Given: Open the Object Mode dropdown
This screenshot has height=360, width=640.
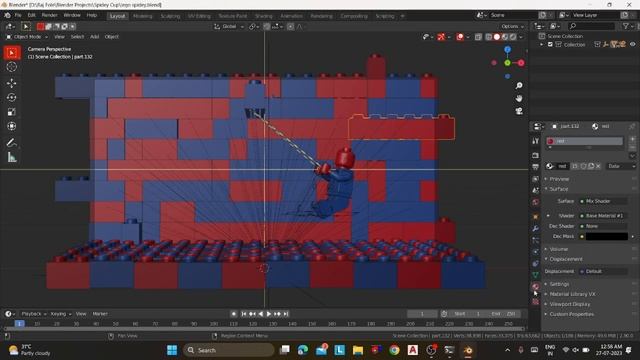Looking at the screenshot, I should [x=27, y=37].
